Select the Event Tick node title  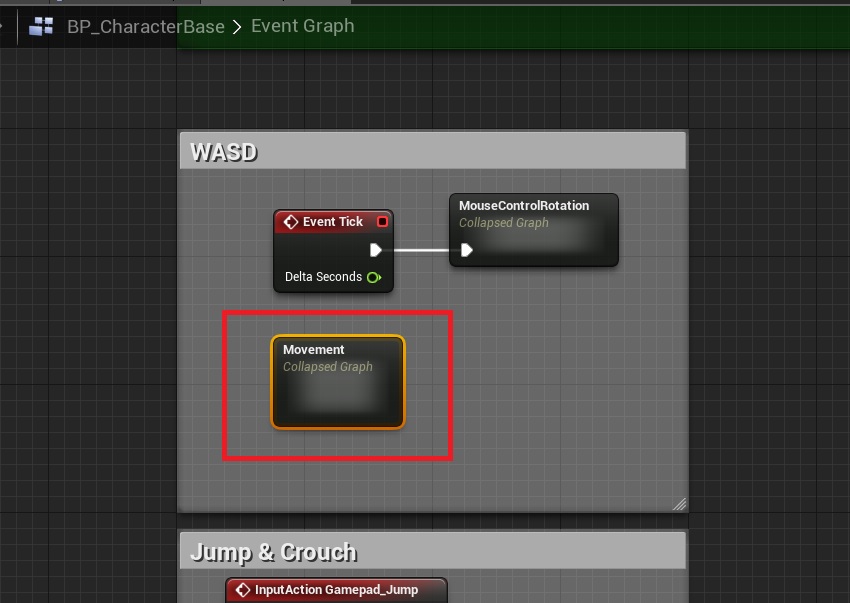tap(332, 222)
